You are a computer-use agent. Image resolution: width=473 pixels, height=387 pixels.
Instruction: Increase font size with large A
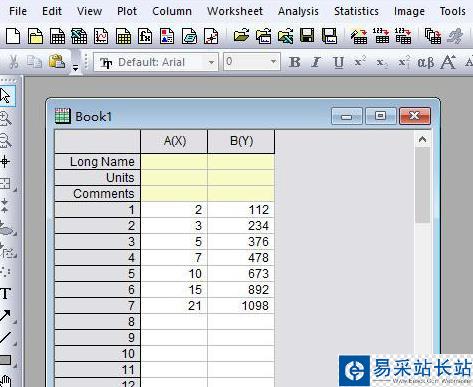pyautogui.click(x=448, y=62)
